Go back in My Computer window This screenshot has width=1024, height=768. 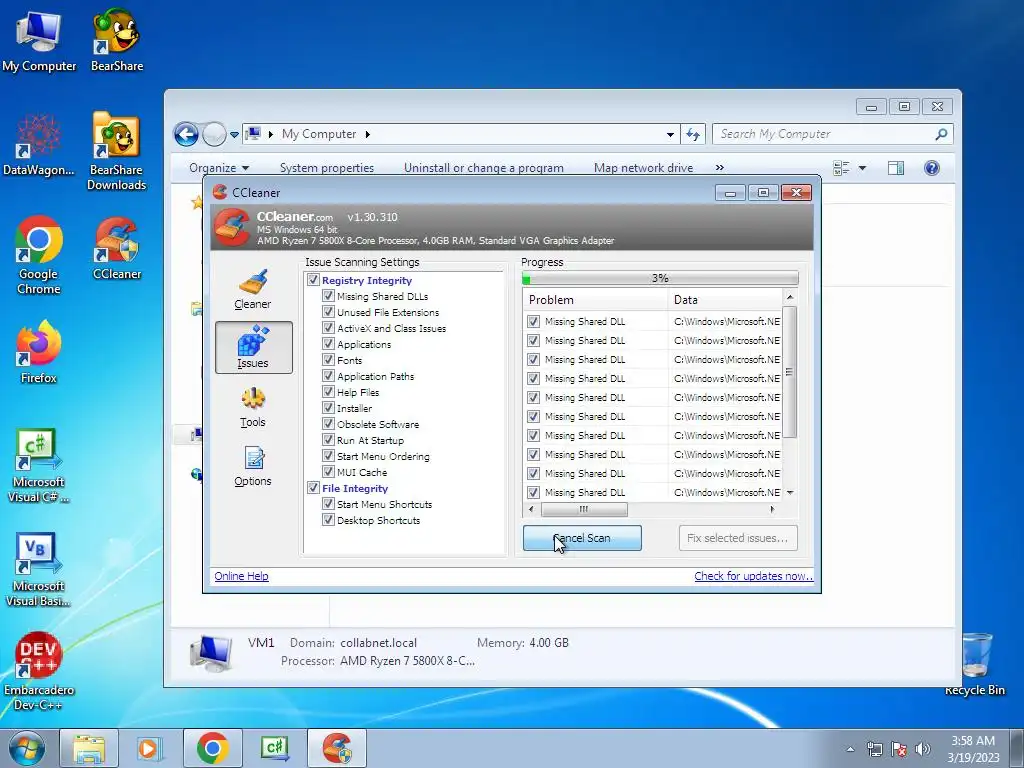coord(186,135)
